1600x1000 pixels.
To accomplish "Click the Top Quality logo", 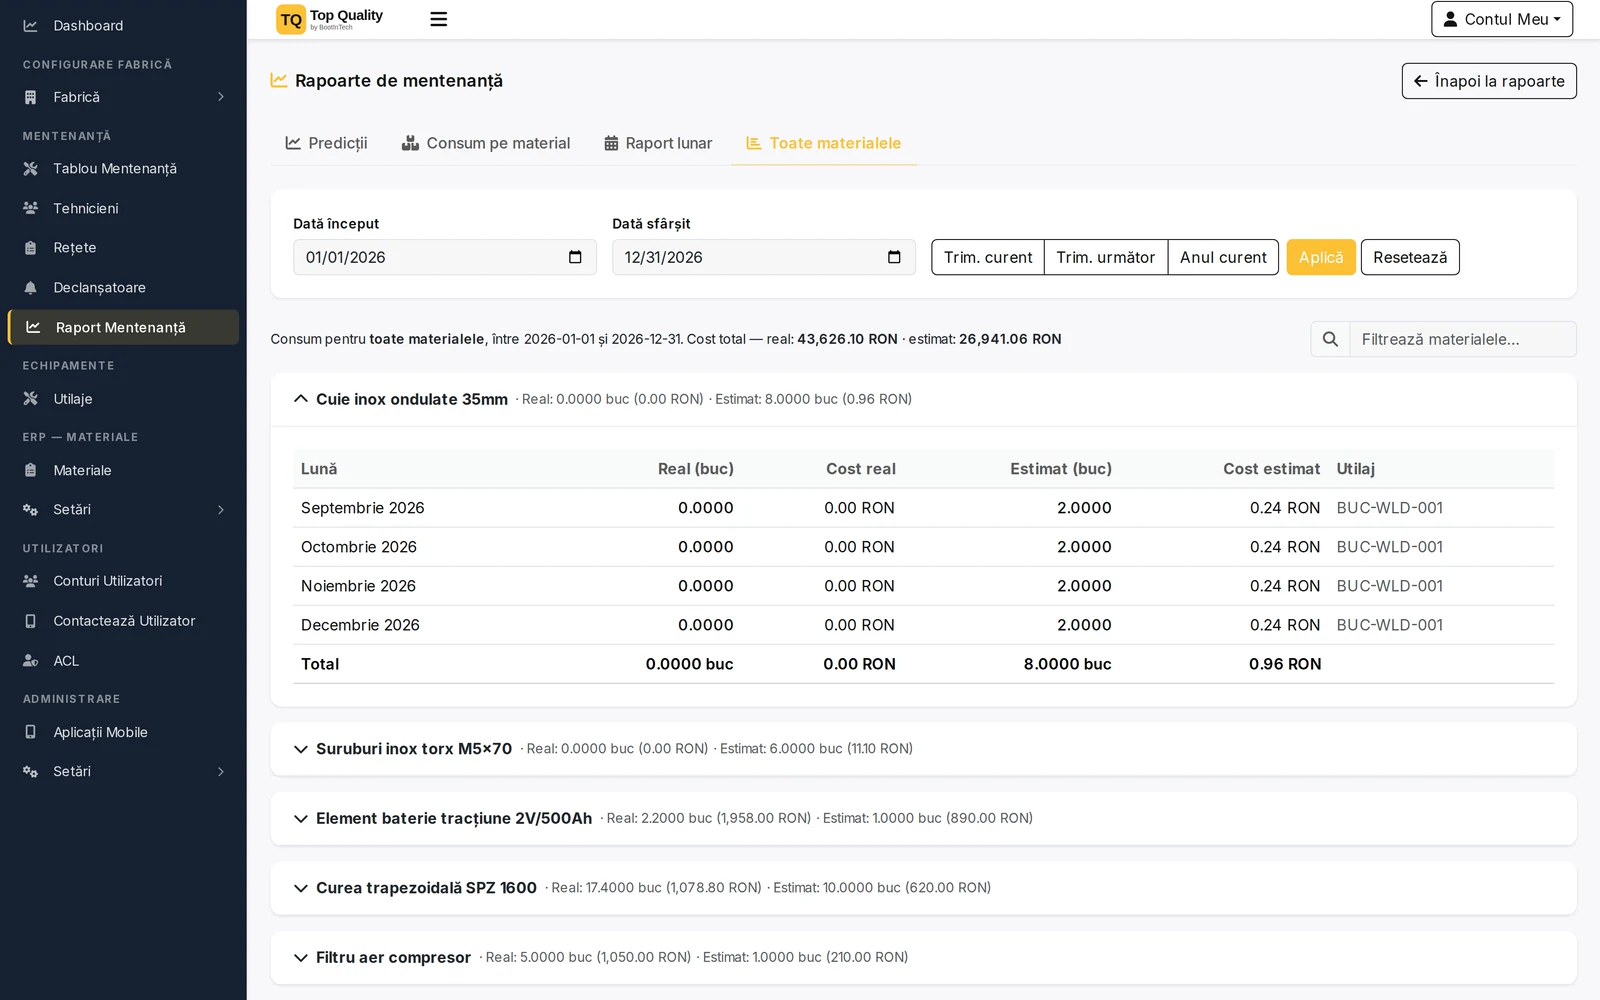I will 330,19.
